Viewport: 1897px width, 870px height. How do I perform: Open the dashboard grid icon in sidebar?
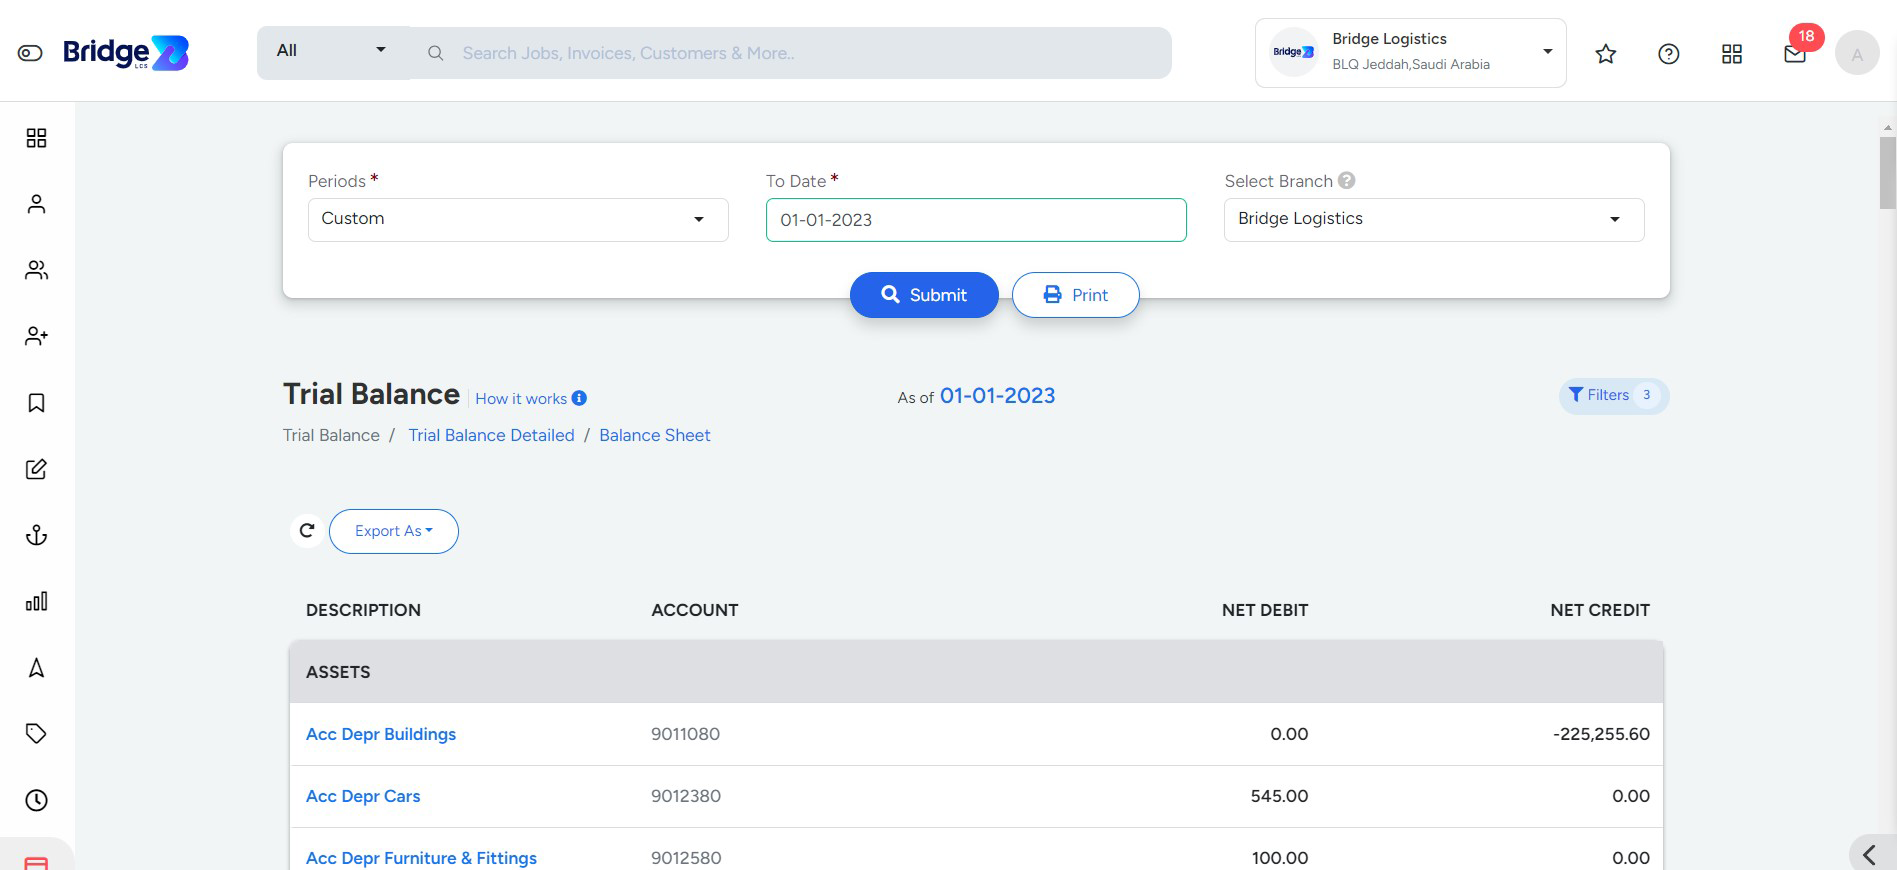[x=36, y=138]
